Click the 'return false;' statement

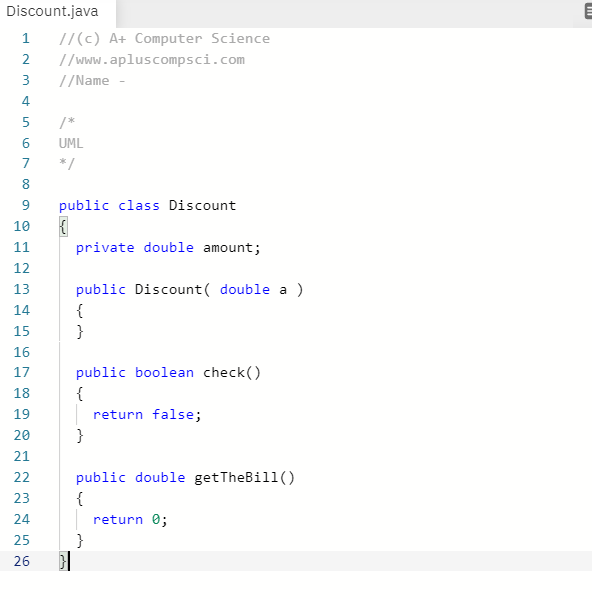(147, 414)
